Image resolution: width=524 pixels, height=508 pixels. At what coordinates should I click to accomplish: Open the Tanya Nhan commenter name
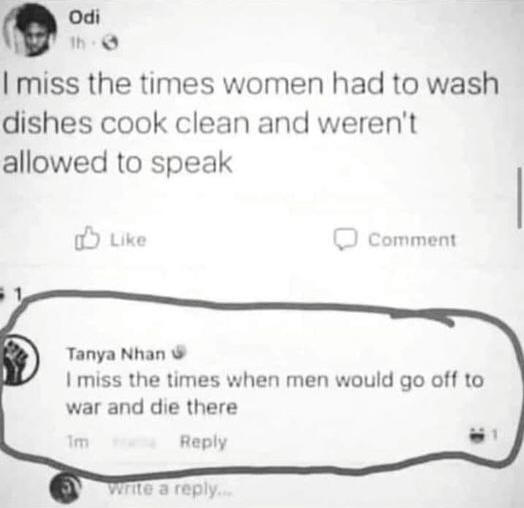click(x=116, y=354)
